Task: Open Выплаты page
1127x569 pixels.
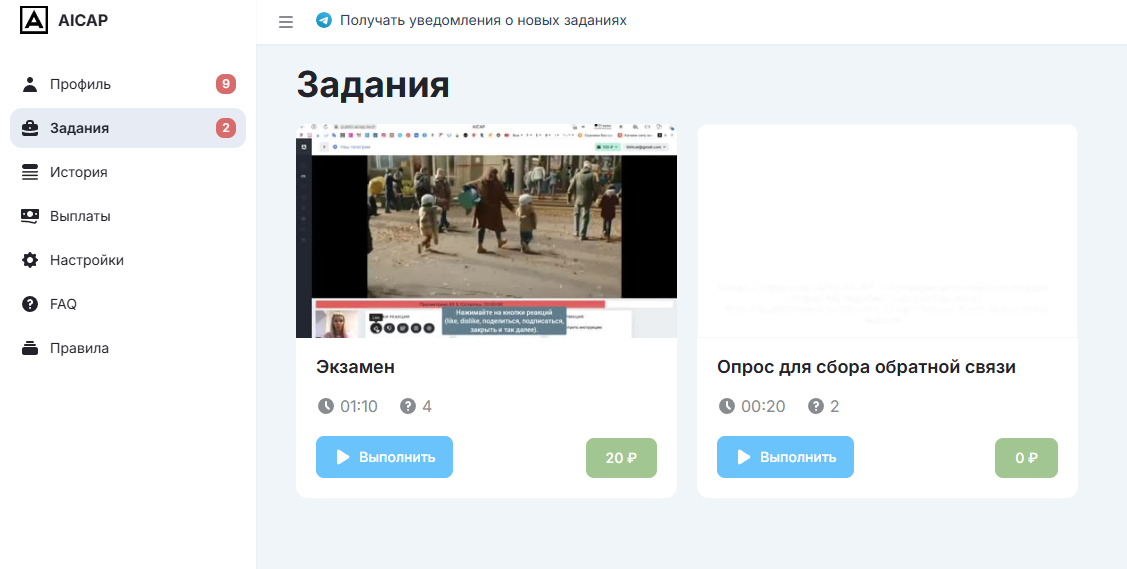Action: (128, 216)
